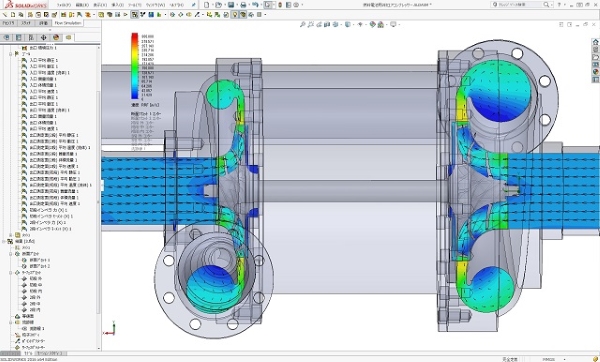Screen dimensions: 600x362
Task: Collapse the 流跡線 flow trajectories node
Action: click(11, 323)
